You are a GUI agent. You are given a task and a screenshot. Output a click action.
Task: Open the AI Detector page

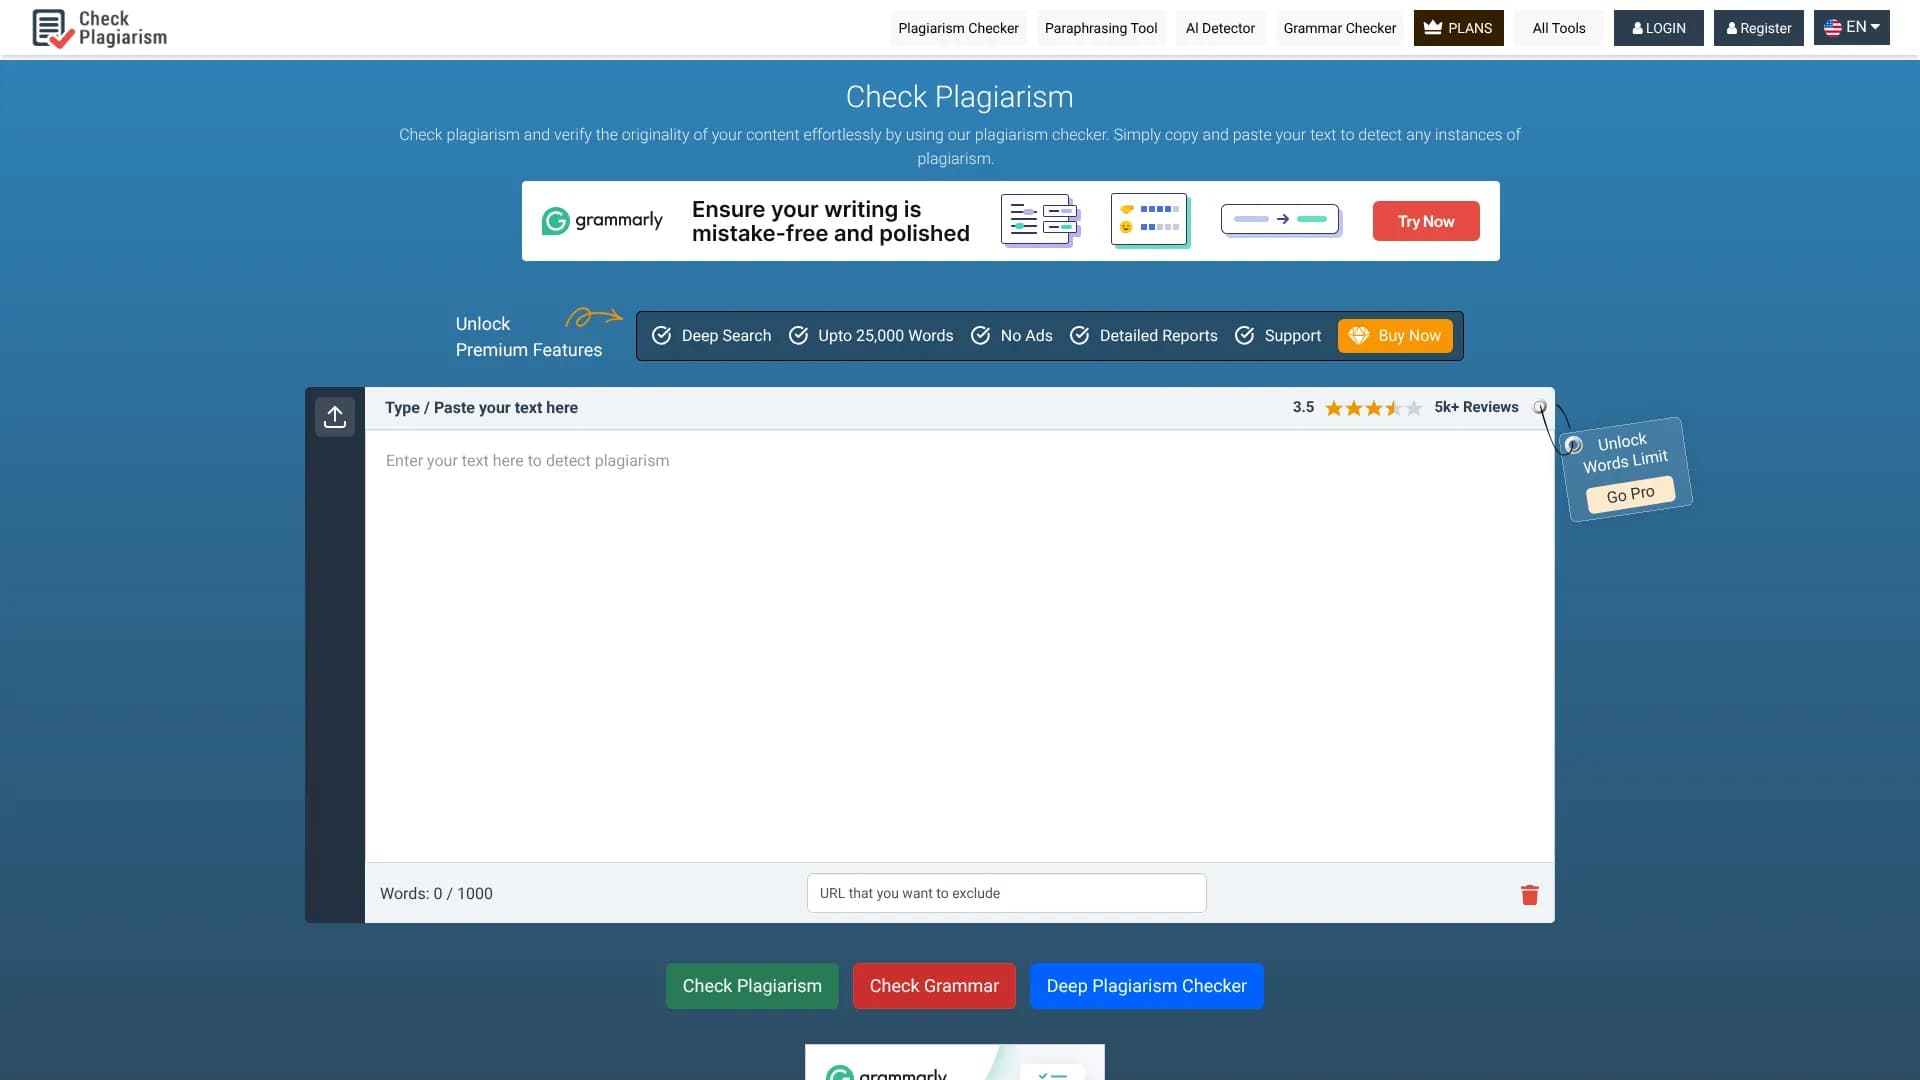1219,27
